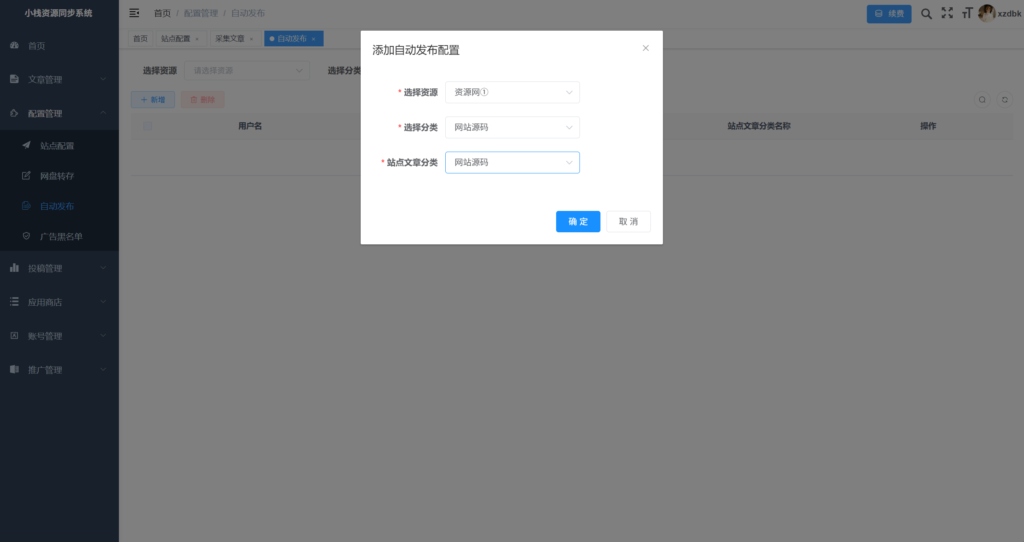Expand 应用商店 sidebar menu

click(59, 302)
